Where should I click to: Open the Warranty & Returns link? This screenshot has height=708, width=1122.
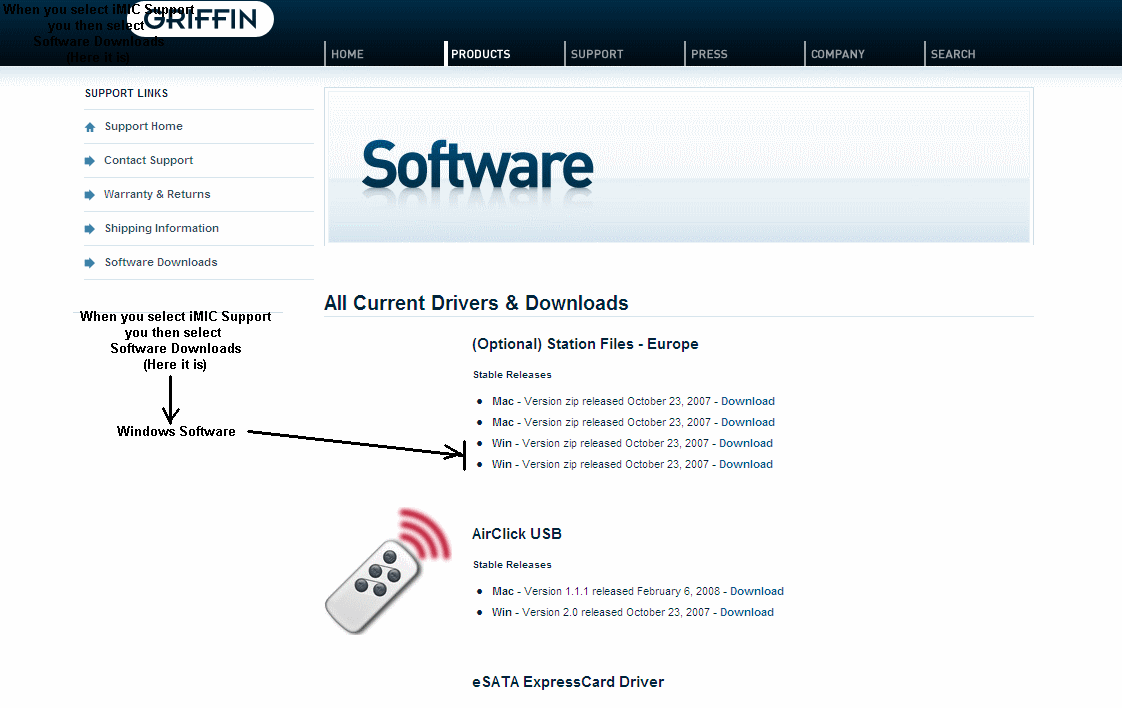157,194
